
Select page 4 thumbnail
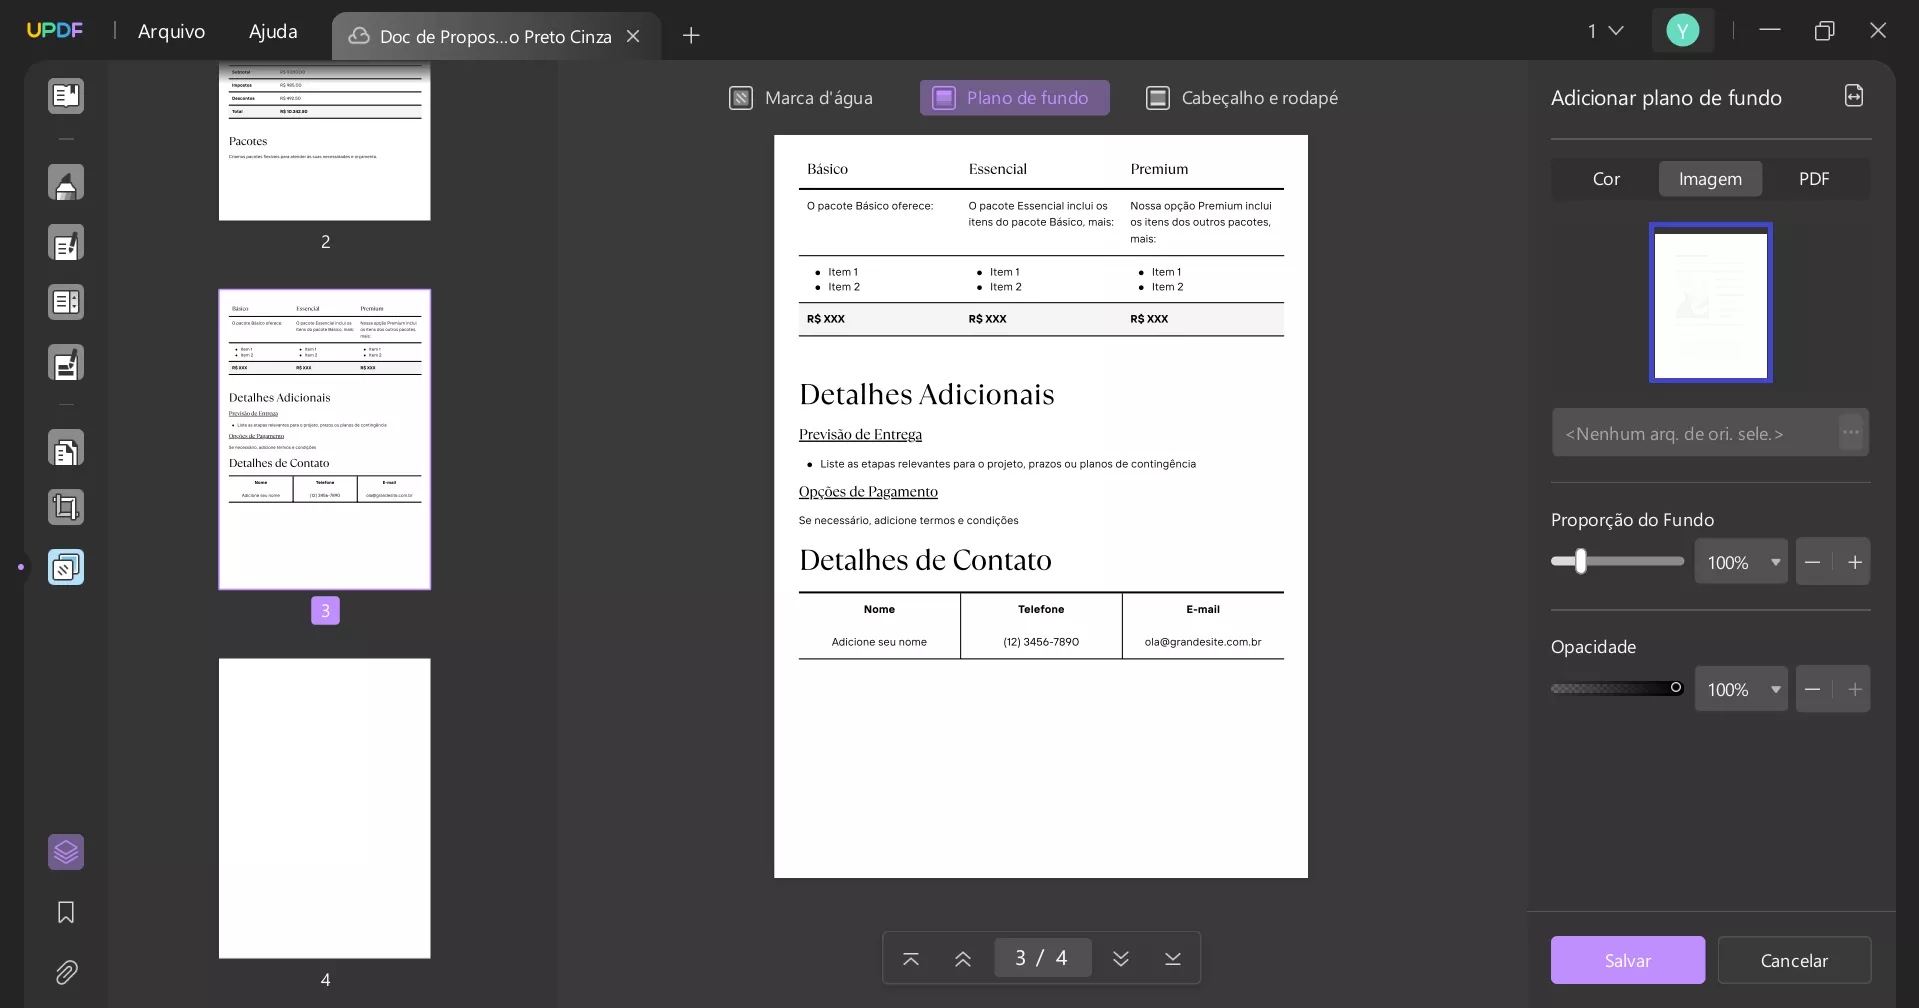pos(324,807)
